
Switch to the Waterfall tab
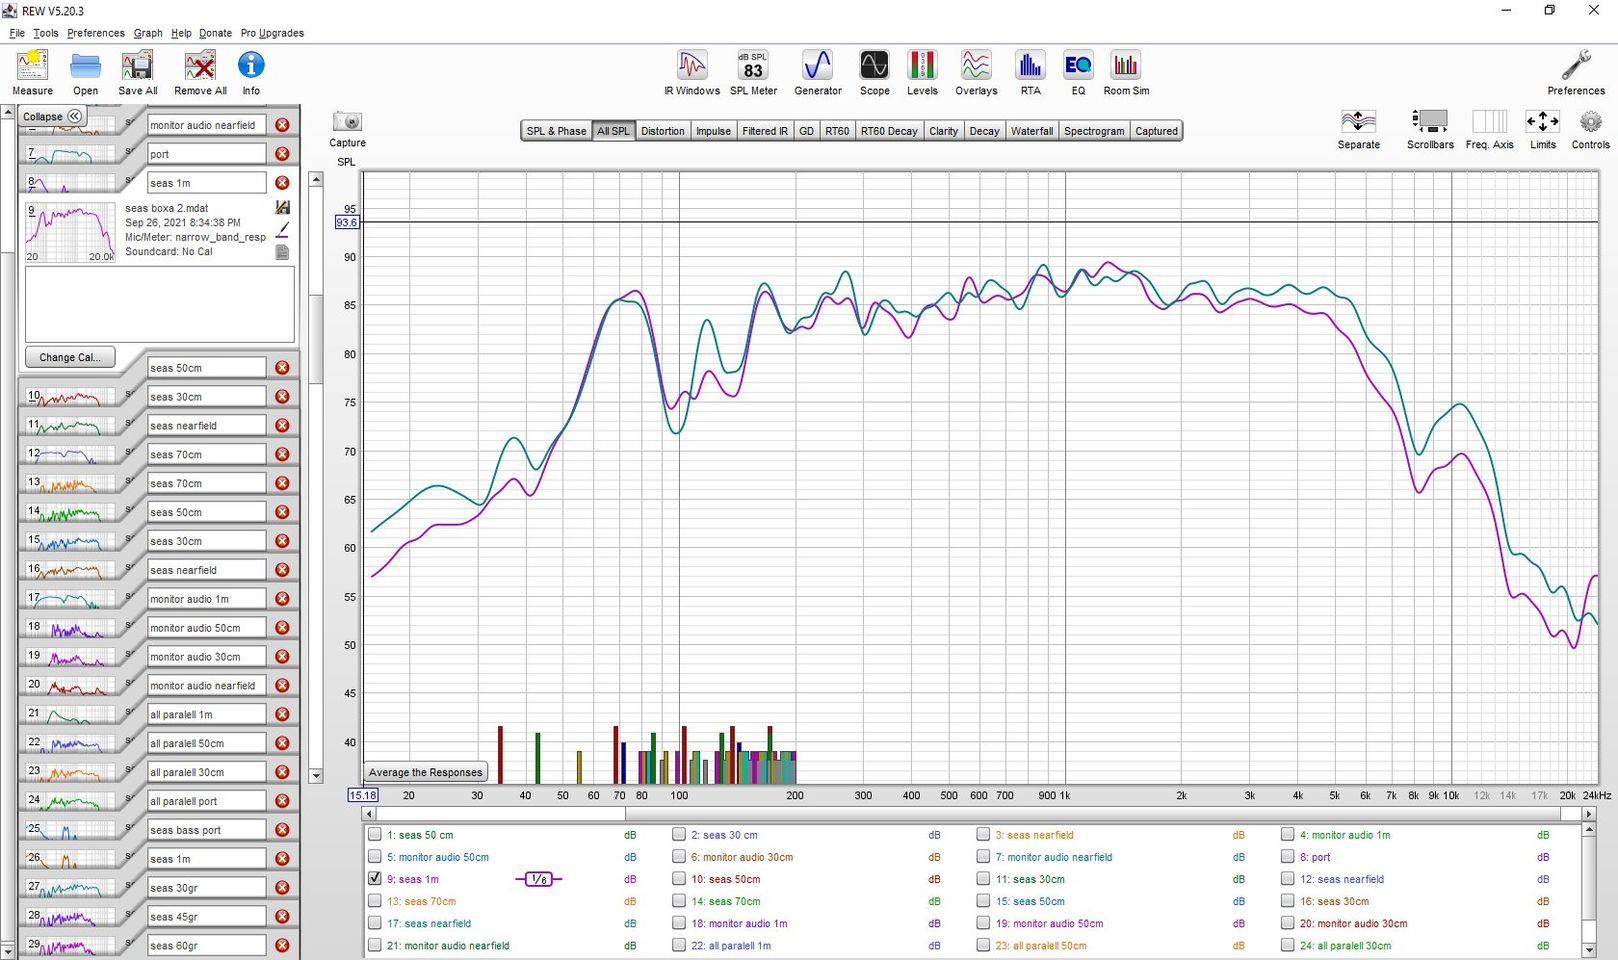(x=1031, y=131)
